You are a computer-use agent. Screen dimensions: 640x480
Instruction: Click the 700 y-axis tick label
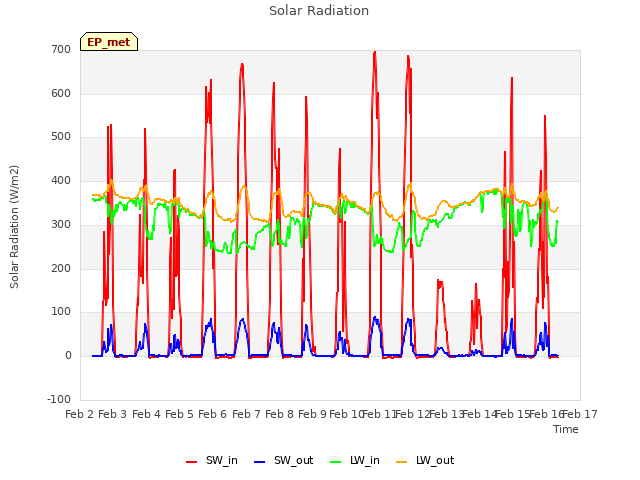pyautogui.click(x=61, y=49)
